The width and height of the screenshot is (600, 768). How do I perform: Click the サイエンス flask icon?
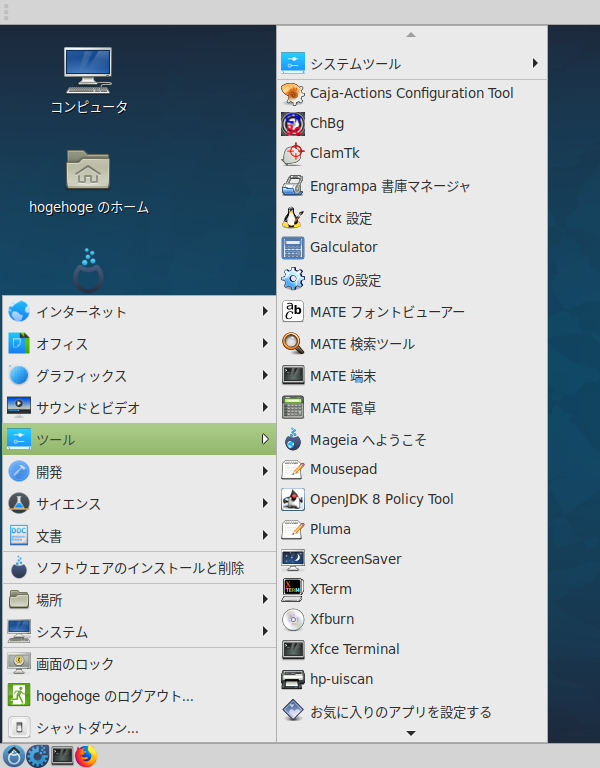(x=19, y=503)
